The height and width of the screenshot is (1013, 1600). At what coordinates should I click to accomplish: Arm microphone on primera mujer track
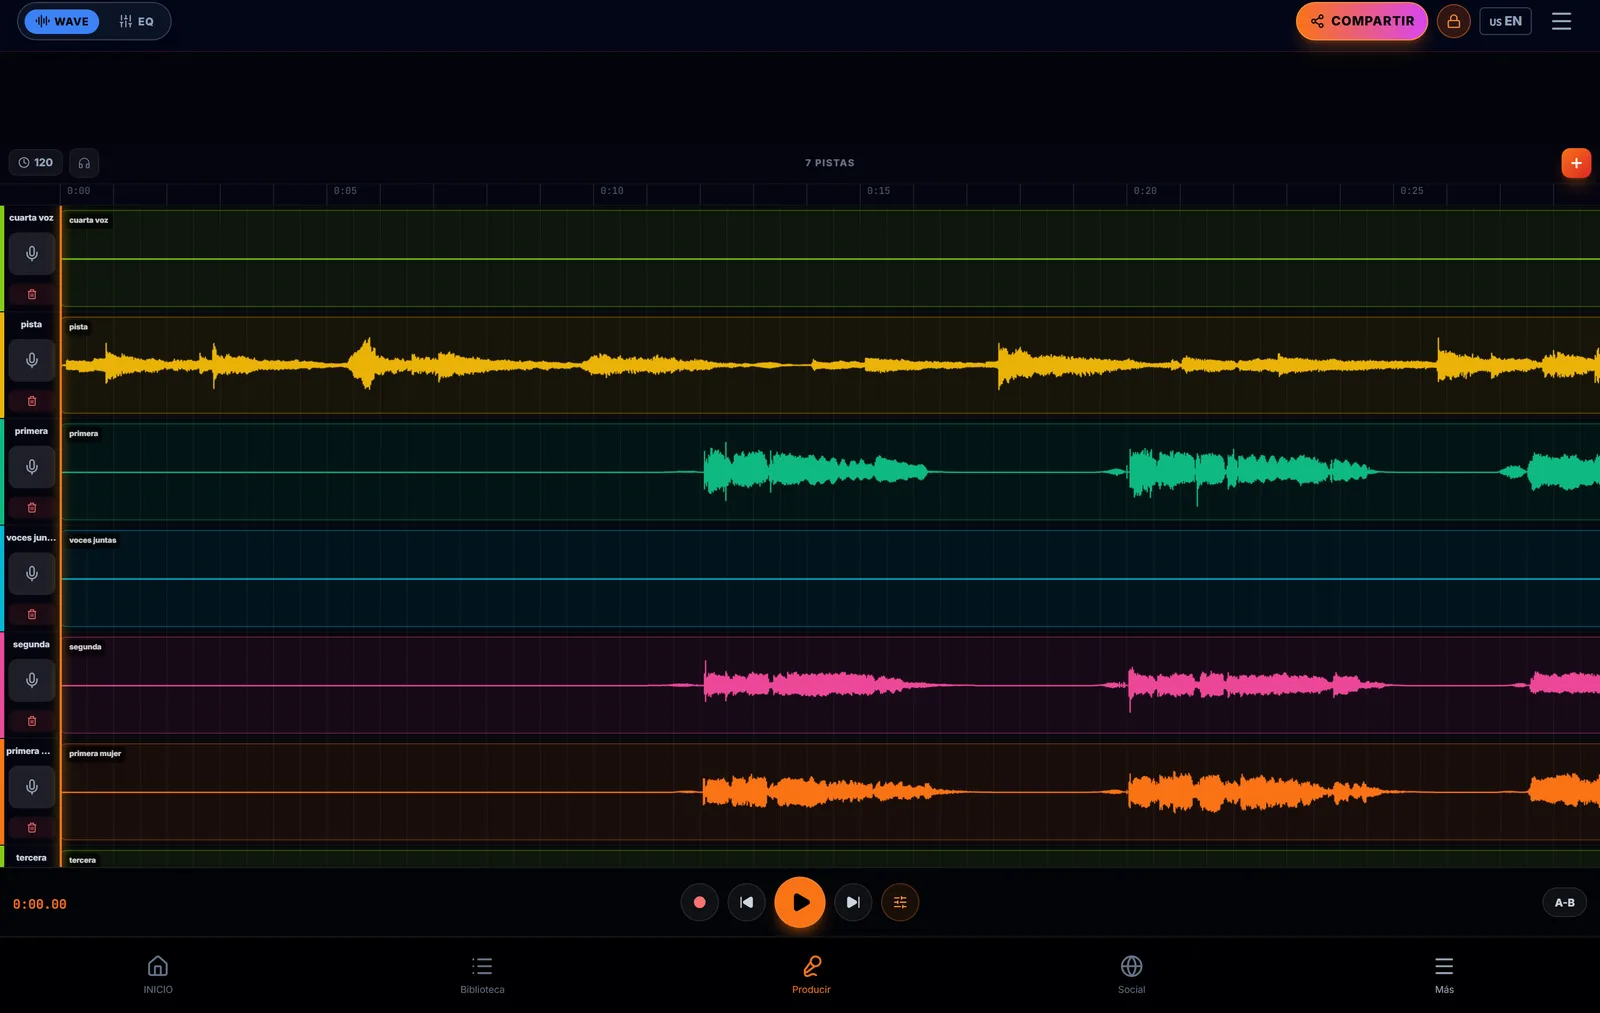(32, 787)
